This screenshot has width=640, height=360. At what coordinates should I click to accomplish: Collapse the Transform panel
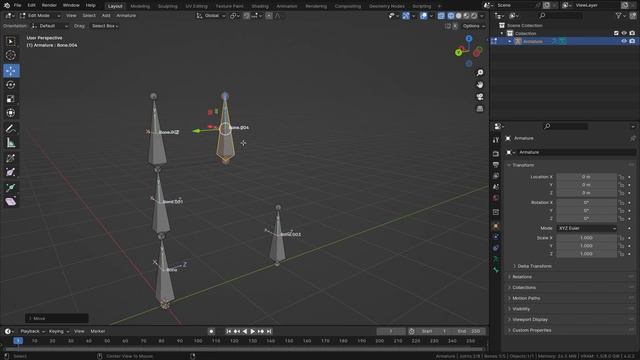[523, 165]
